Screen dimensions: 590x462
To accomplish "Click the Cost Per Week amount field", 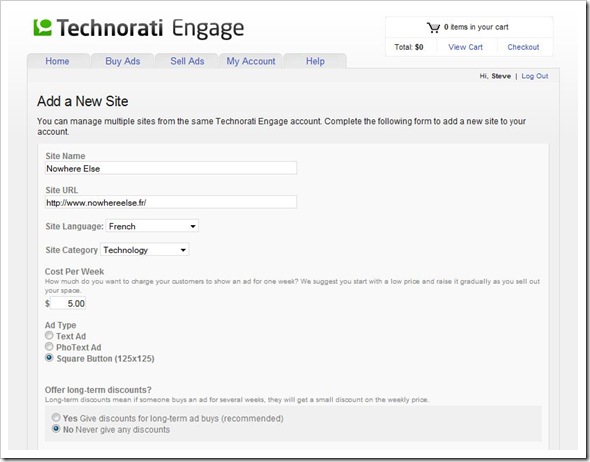I will 68,303.
